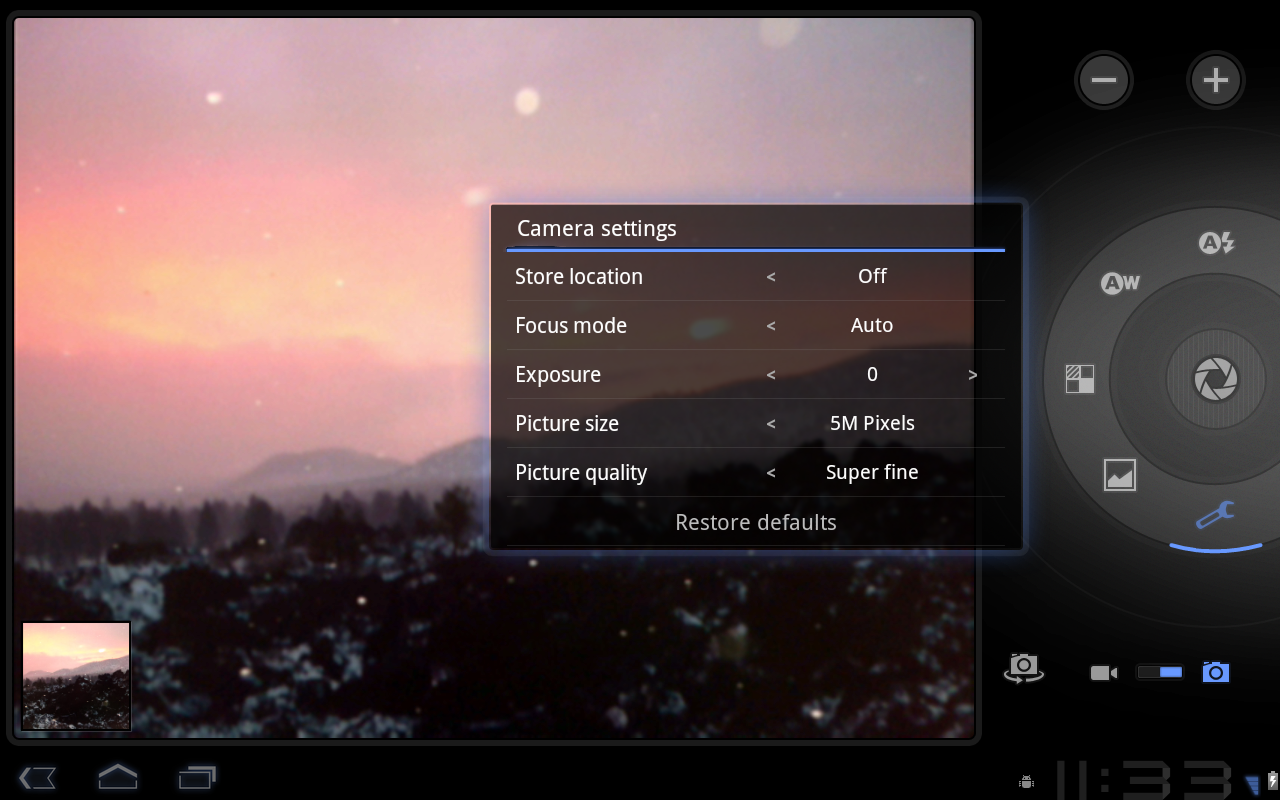Open the flash mode selector on the dial
This screenshot has height=800, width=1280.
tap(1215, 243)
